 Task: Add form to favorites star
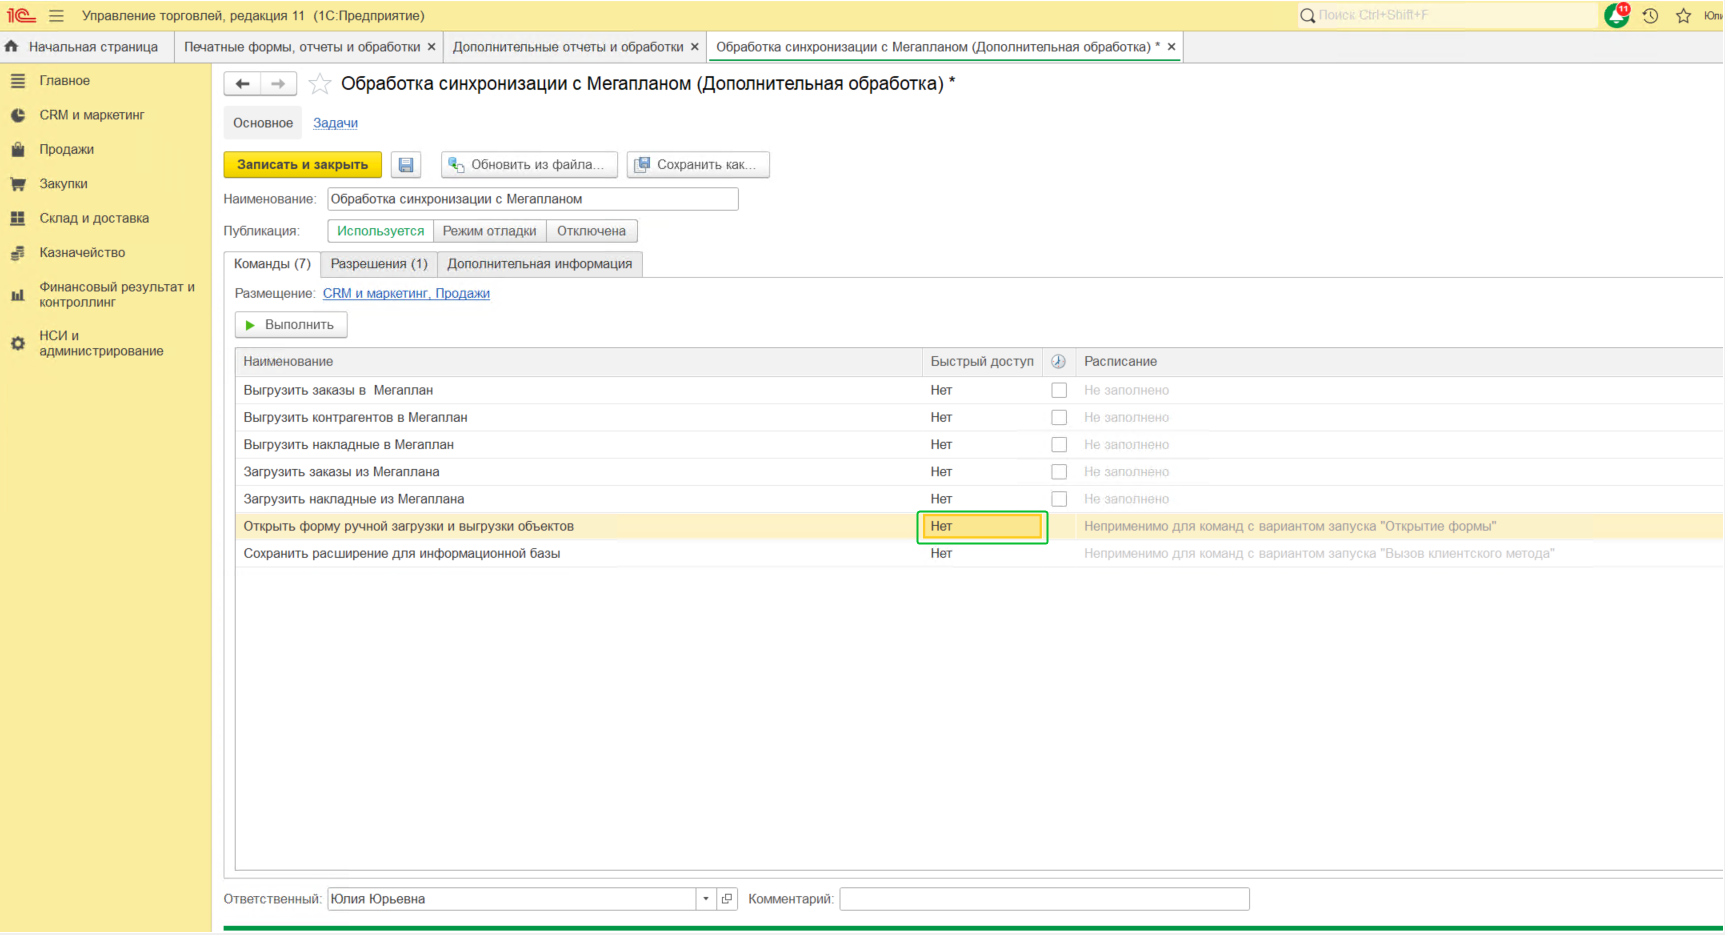click(320, 84)
